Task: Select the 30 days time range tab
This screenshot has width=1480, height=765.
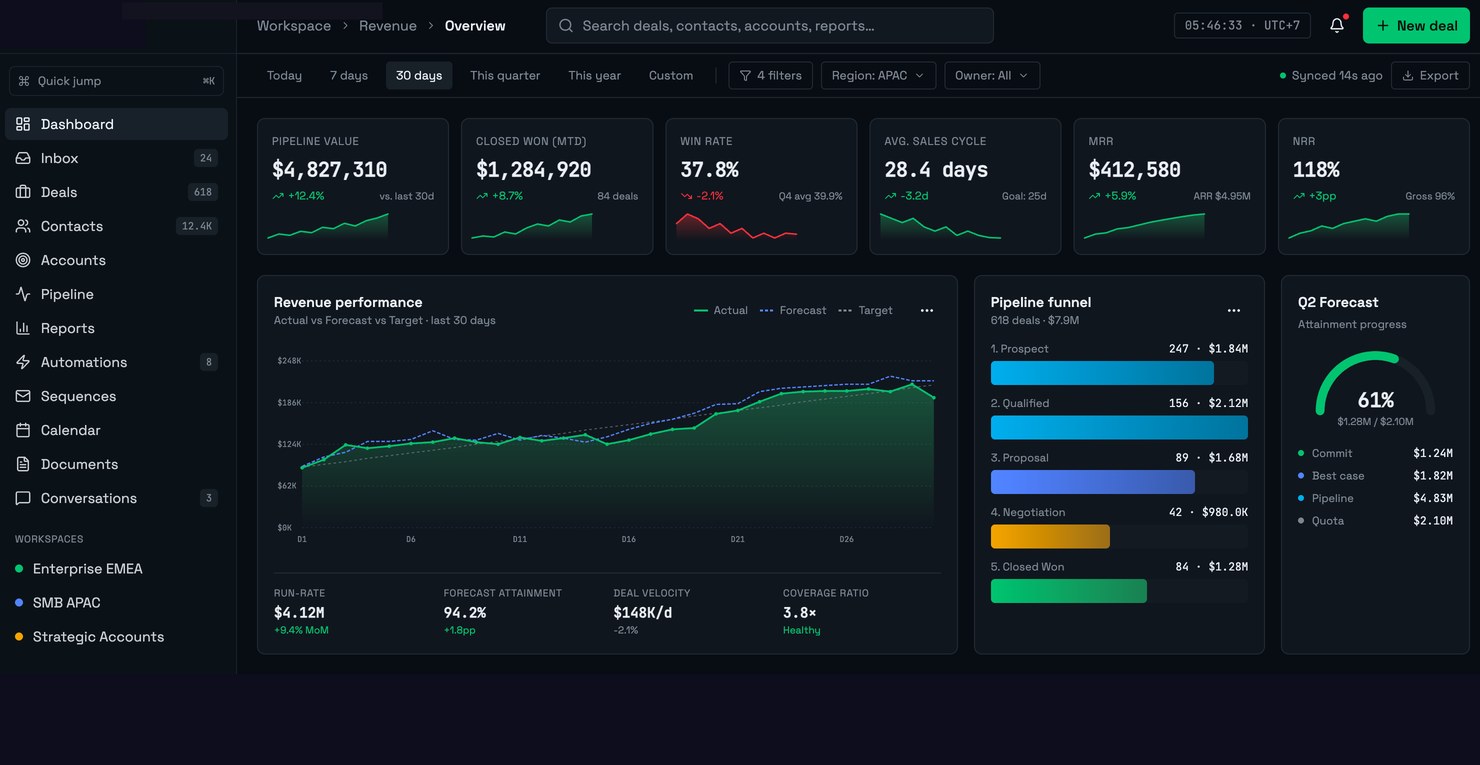Action: [419, 76]
